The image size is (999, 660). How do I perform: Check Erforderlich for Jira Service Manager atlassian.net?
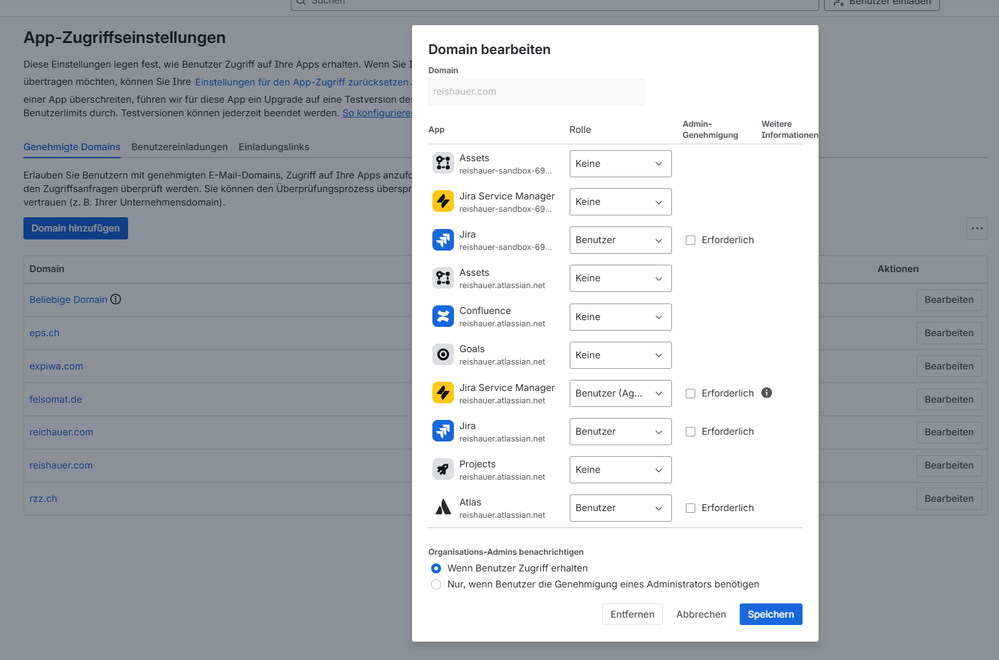click(x=690, y=393)
